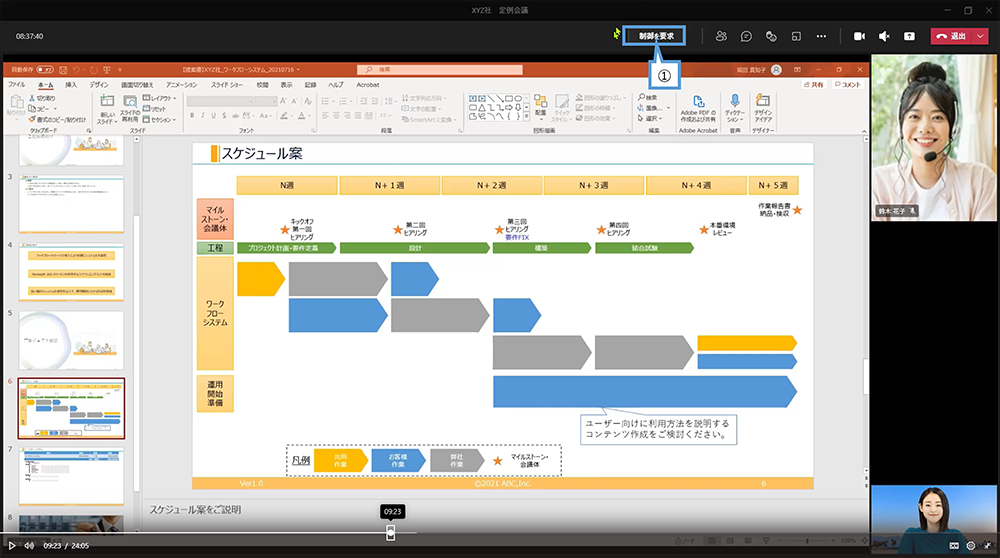Viewport: 1000px width, 558px height.
Task: Open More actions ellipsis in meeting toolbar
Action: pyautogui.click(x=821, y=36)
